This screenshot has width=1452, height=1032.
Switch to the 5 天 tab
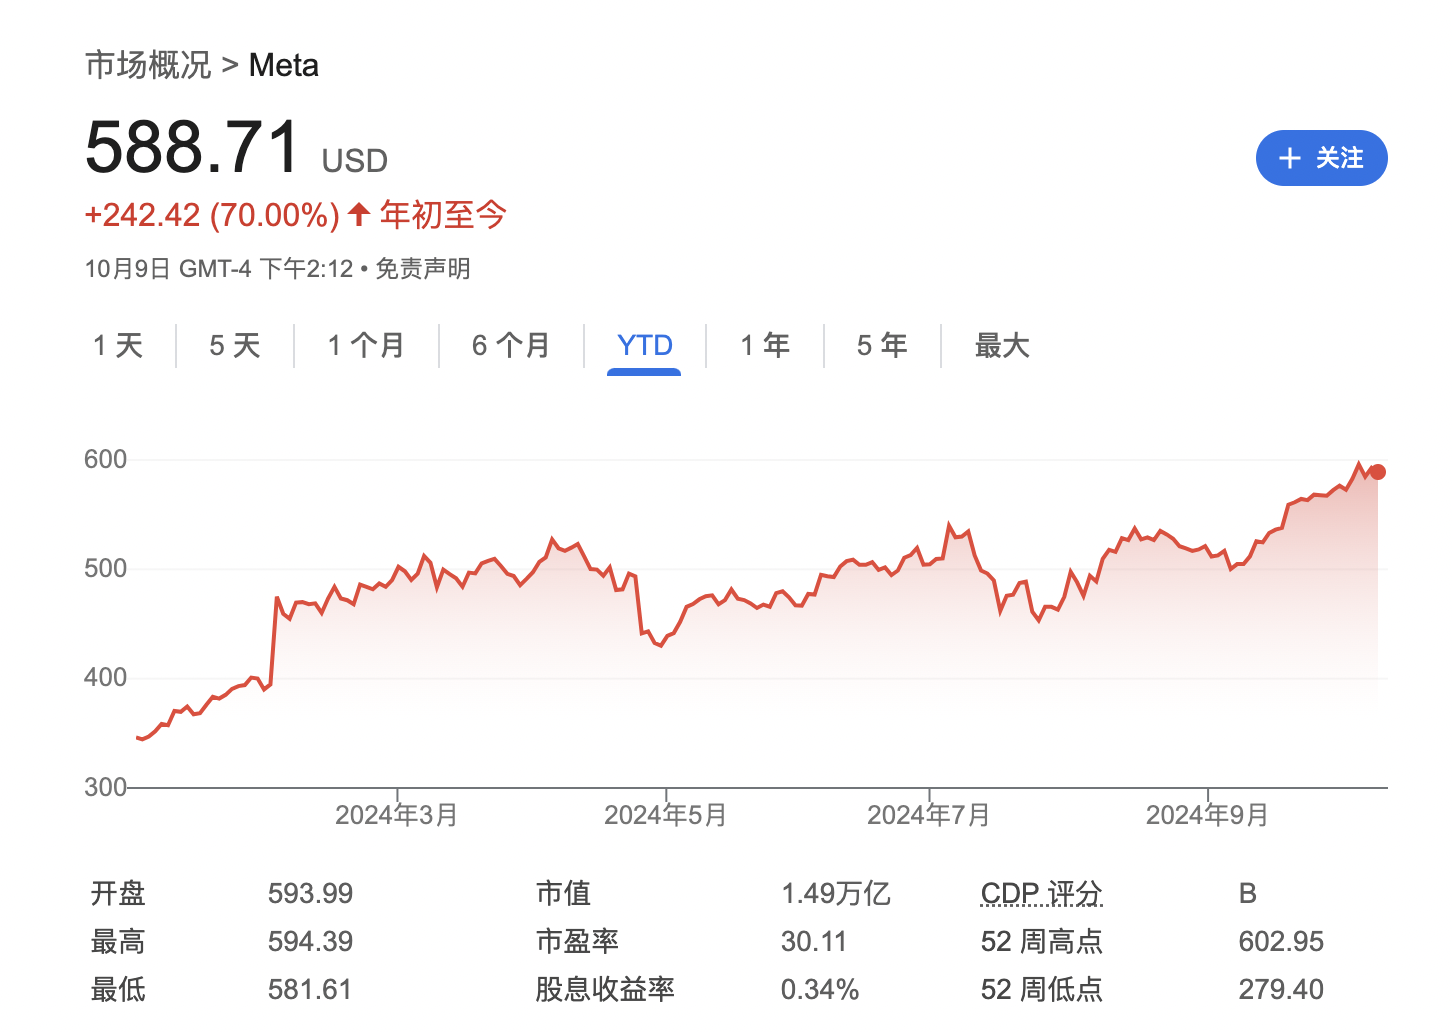[x=235, y=346]
